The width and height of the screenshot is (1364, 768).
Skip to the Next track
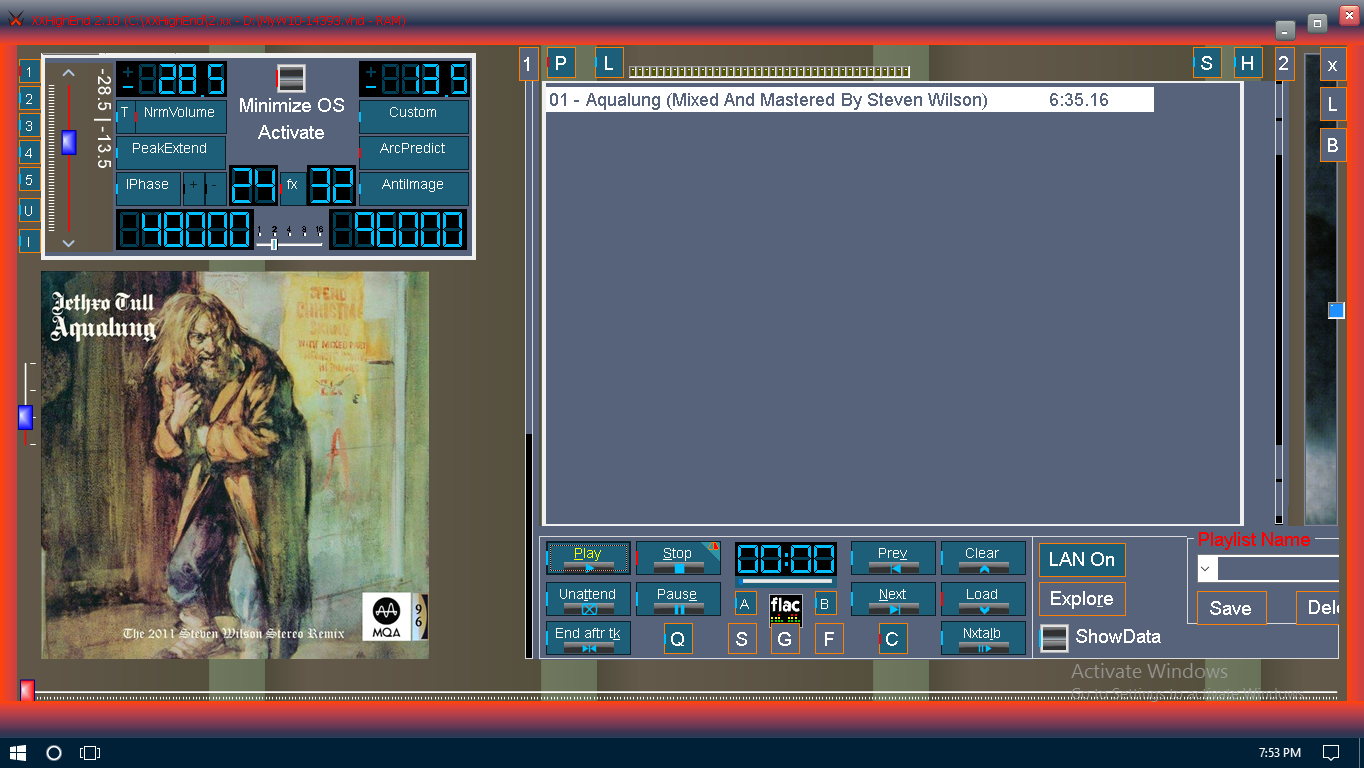[893, 598]
